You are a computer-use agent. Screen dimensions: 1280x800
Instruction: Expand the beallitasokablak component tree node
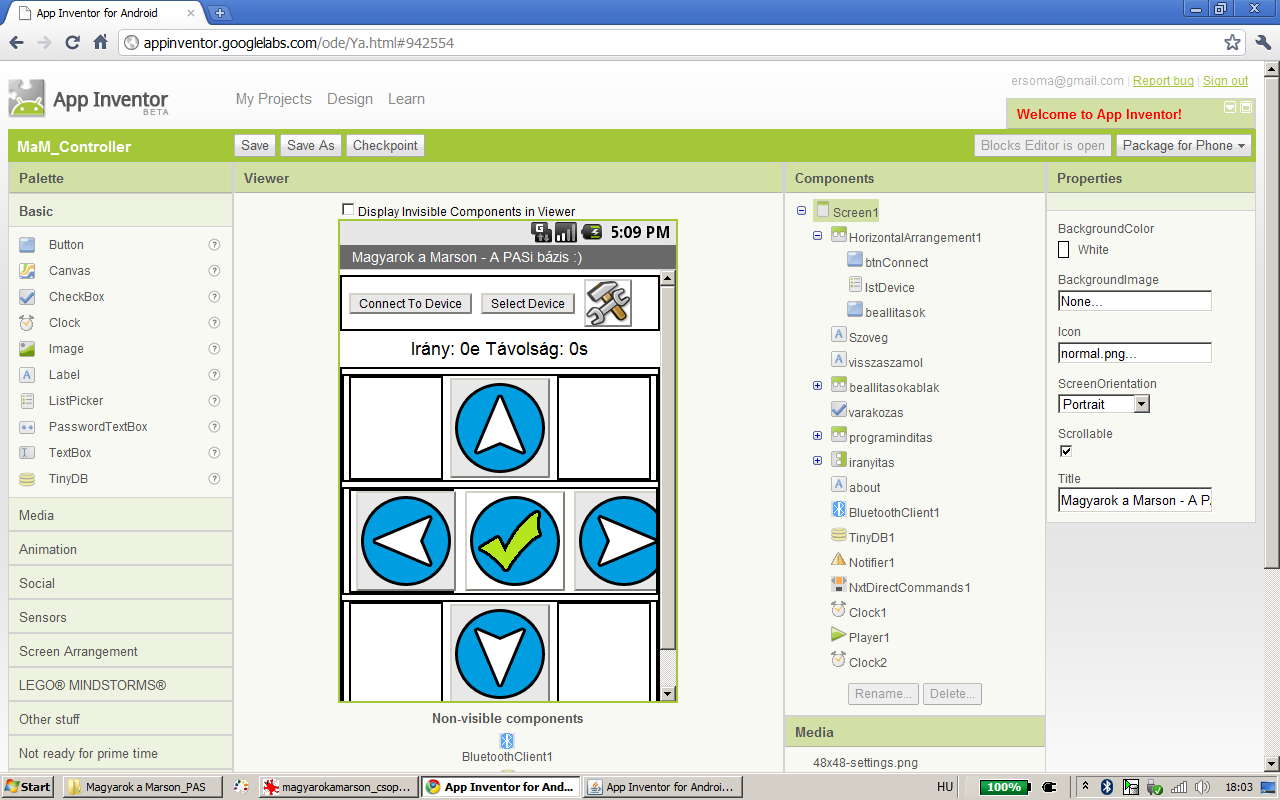tap(817, 386)
